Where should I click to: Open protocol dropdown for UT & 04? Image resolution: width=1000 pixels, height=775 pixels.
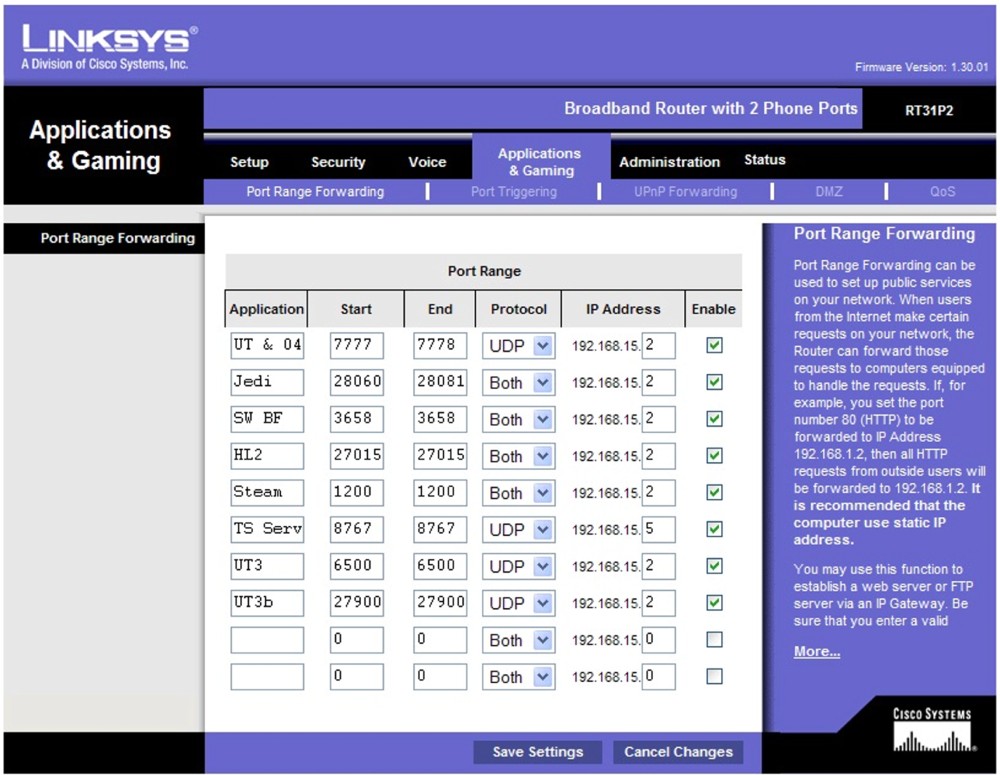click(518, 346)
